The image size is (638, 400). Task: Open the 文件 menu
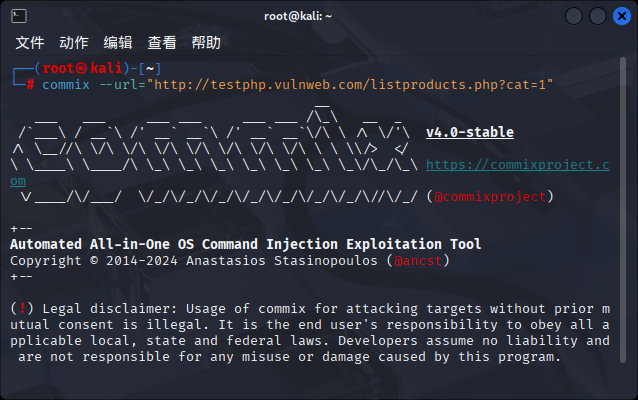click(x=30, y=43)
